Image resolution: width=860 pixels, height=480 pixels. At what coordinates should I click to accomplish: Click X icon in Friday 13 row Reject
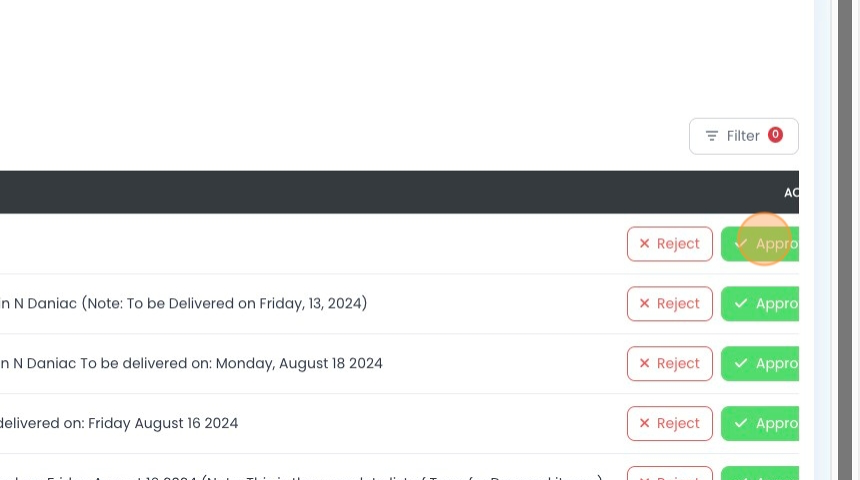click(644, 303)
